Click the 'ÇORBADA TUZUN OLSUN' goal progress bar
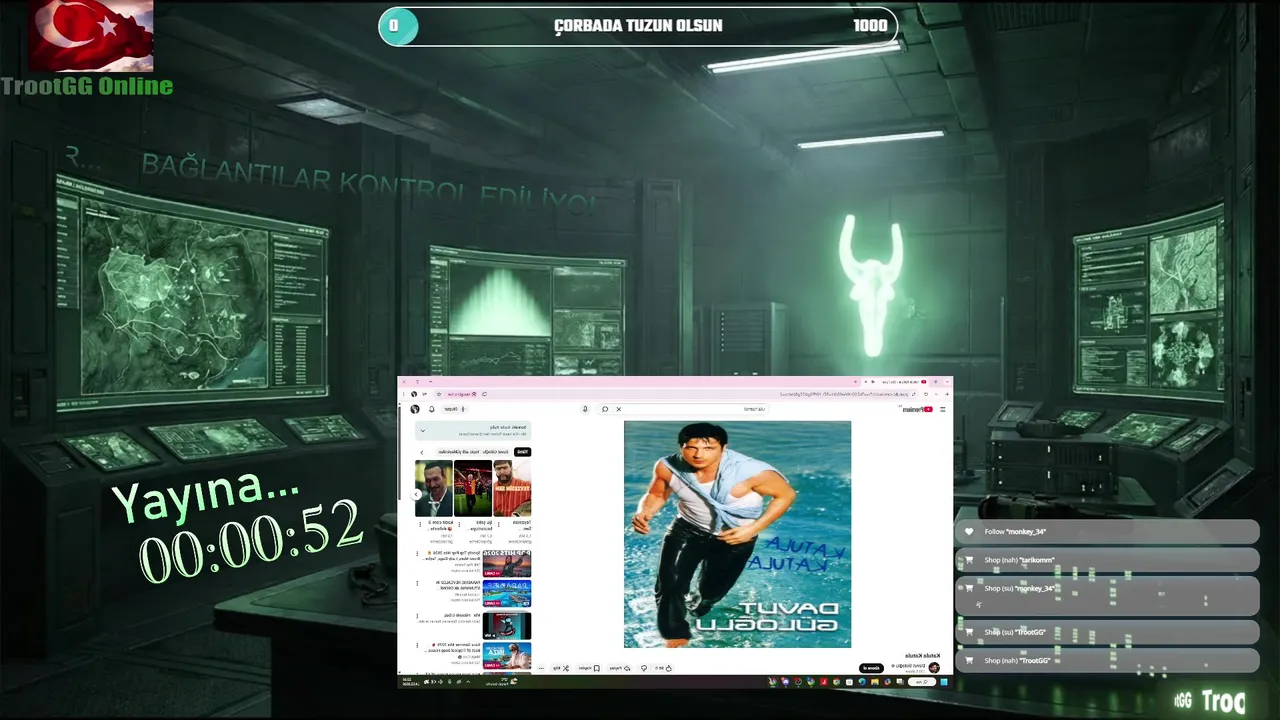This screenshot has width=1280, height=720. tap(638, 26)
